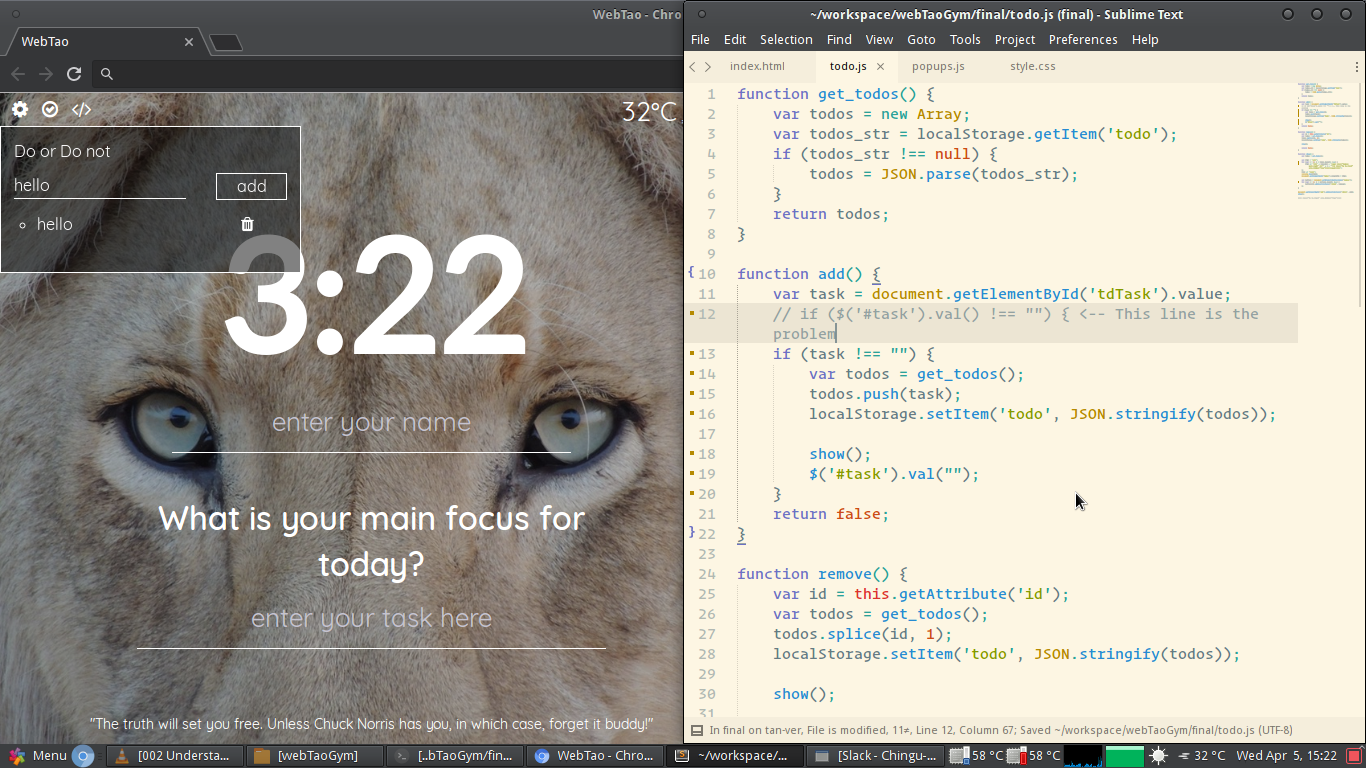Click the weather 32 °C tray applet
The image size is (1366, 768).
pos(1202,756)
